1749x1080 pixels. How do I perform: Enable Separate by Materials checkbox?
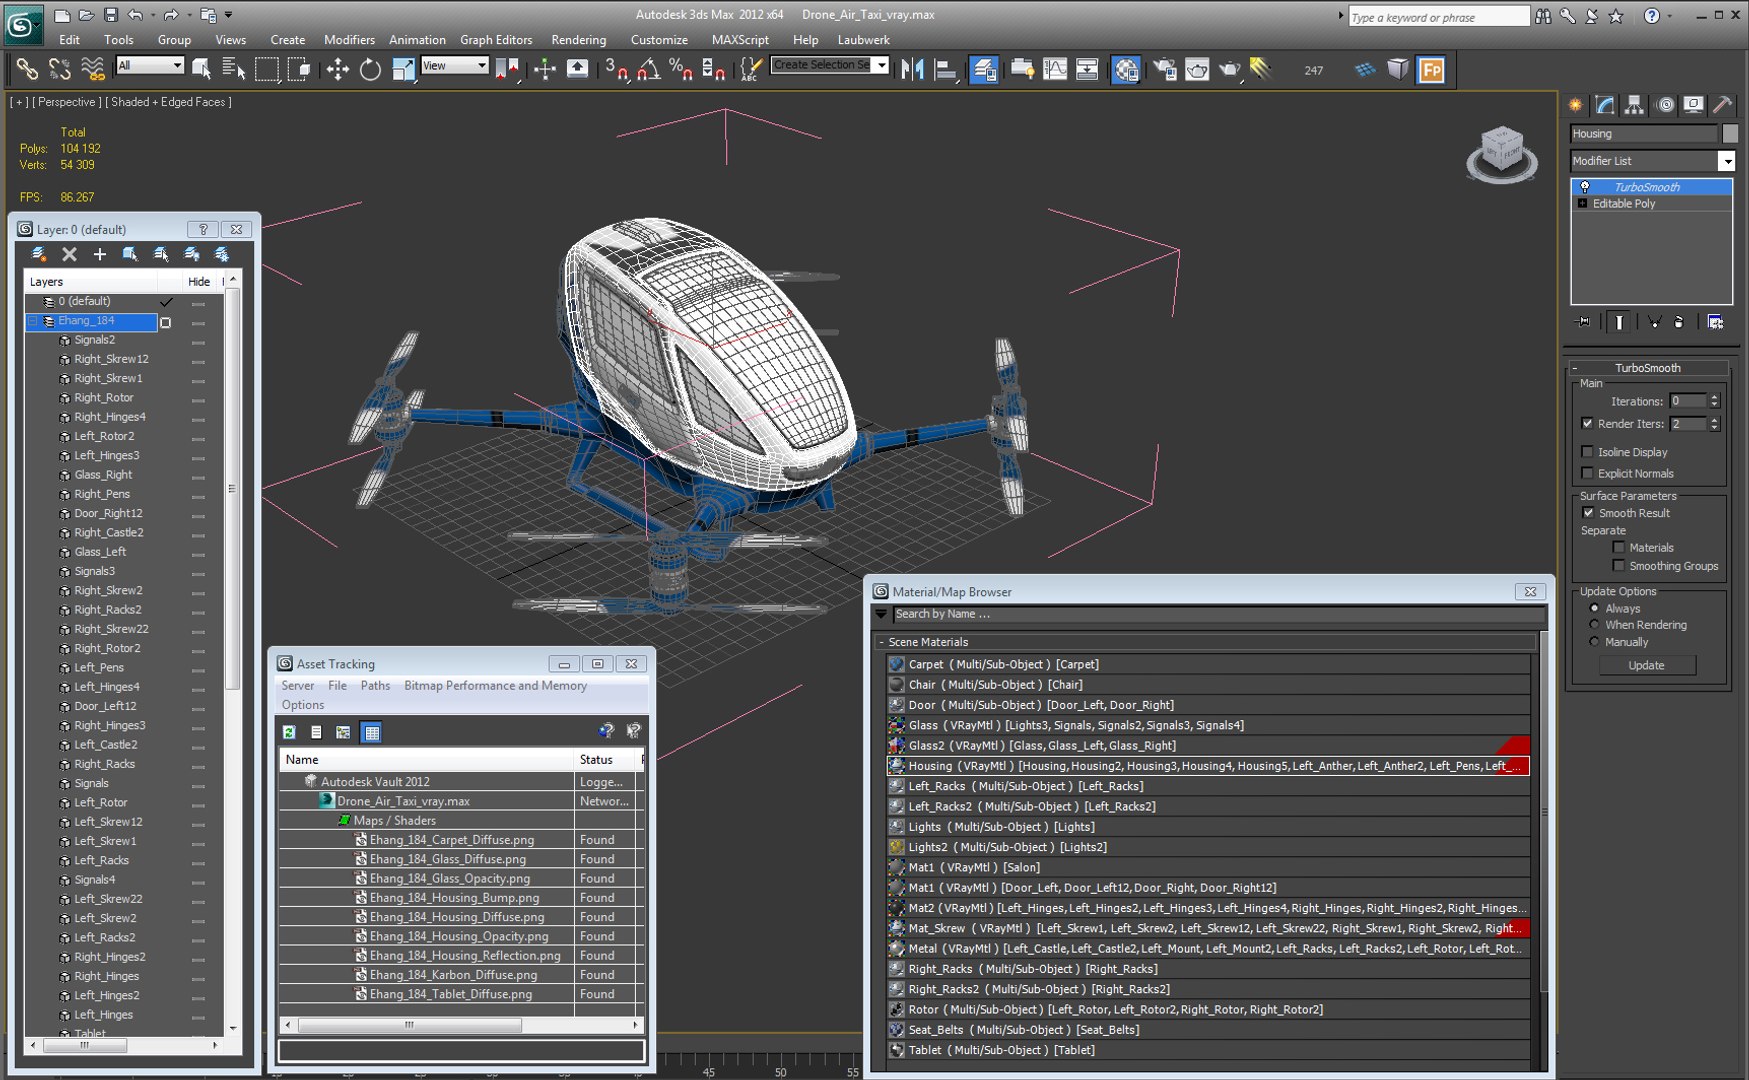click(1618, 547)
